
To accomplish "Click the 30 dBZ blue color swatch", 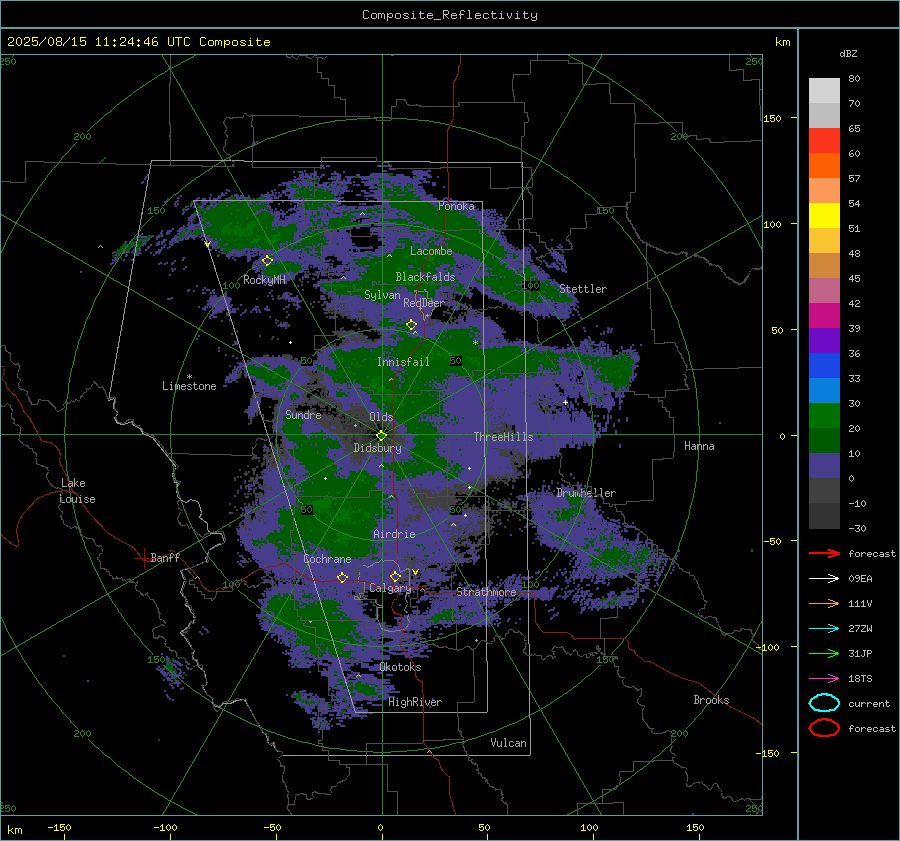I will pyautogui.click(x=824, y=390).
